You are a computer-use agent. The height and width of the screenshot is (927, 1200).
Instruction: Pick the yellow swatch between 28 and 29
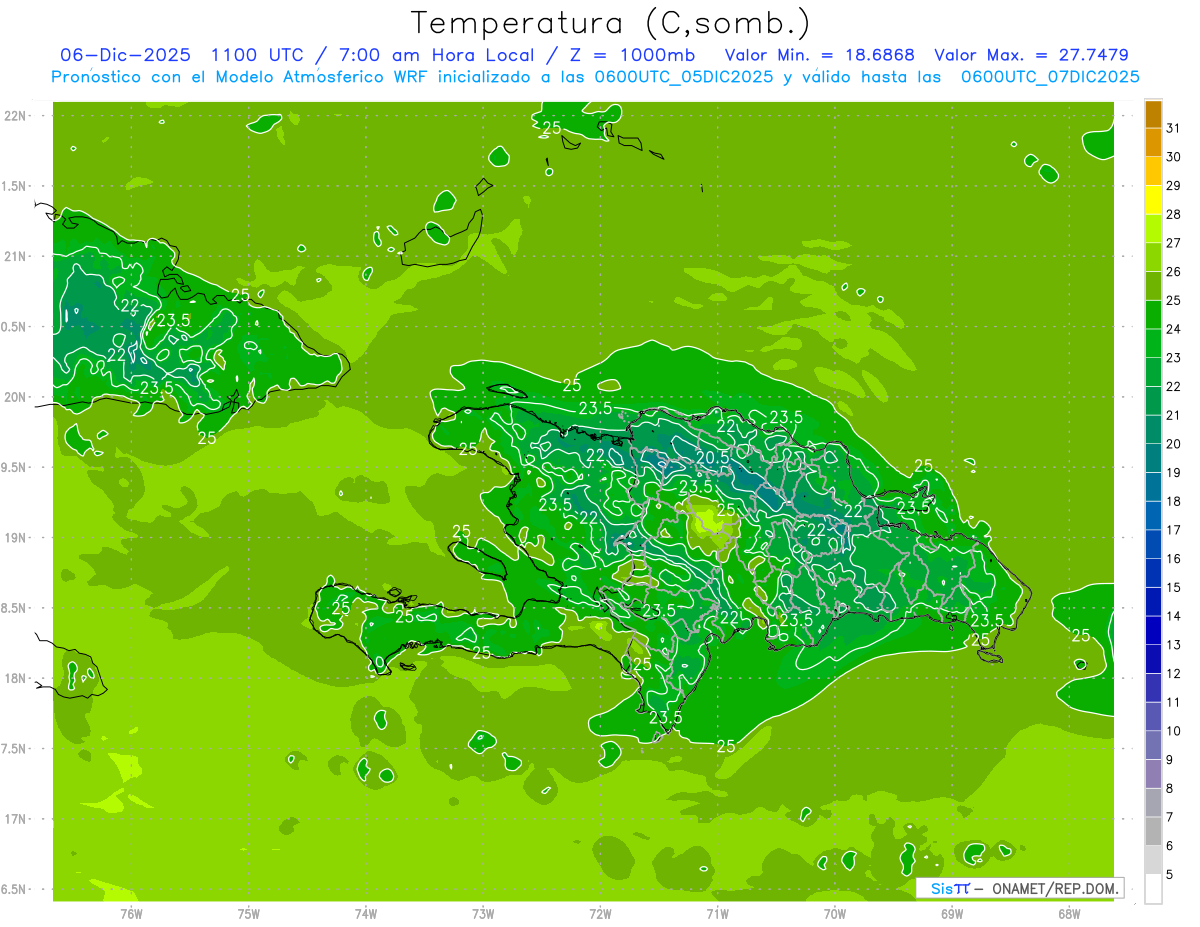pyautogui.click(x=1153, y=200)
